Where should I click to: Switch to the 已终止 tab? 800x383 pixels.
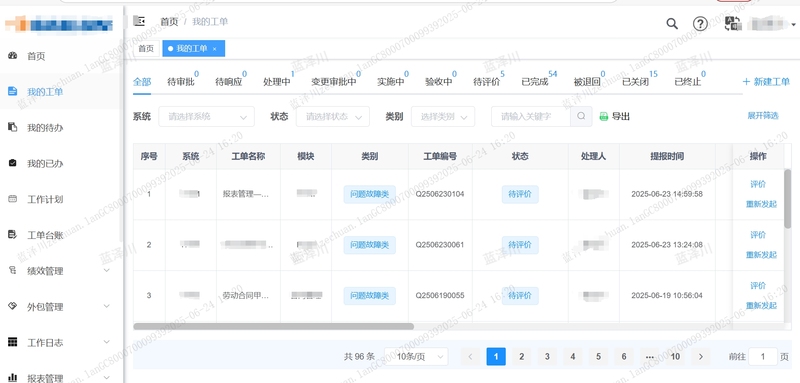[x=688, y=82]
